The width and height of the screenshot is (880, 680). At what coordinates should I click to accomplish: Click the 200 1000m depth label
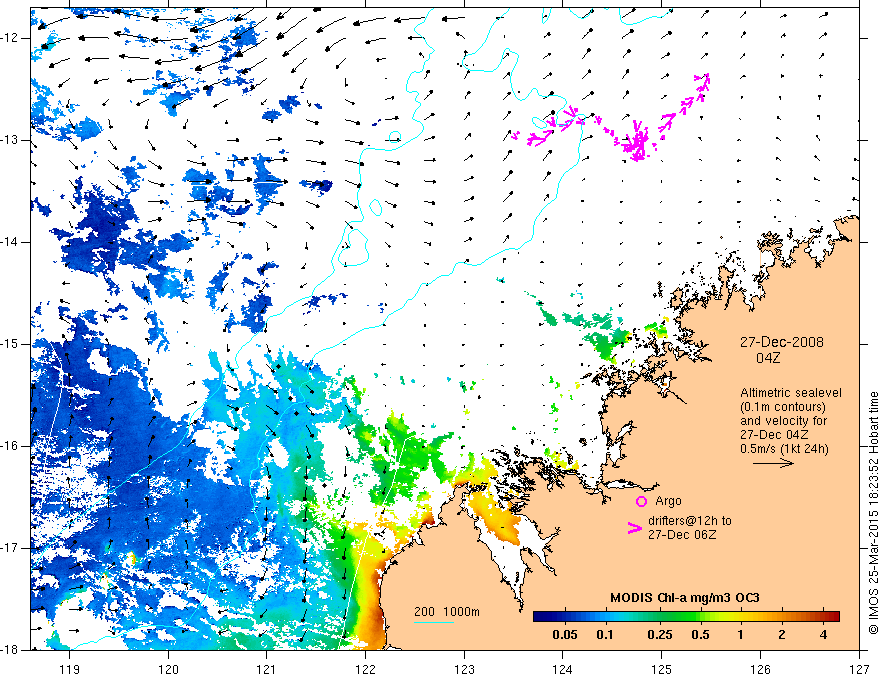click(x=447, y=612)
